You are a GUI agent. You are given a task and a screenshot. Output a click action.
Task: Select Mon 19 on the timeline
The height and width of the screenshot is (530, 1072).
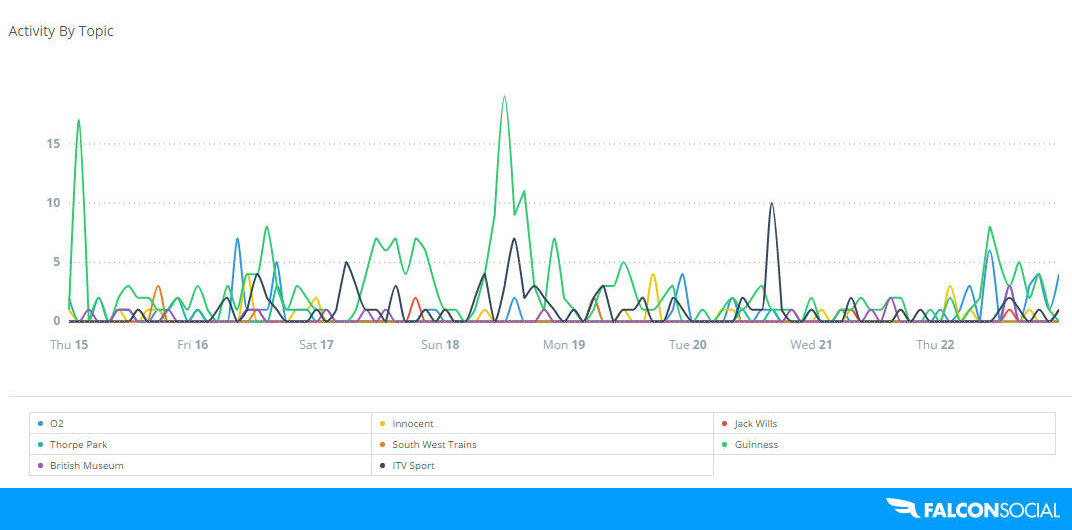[563, 345]
